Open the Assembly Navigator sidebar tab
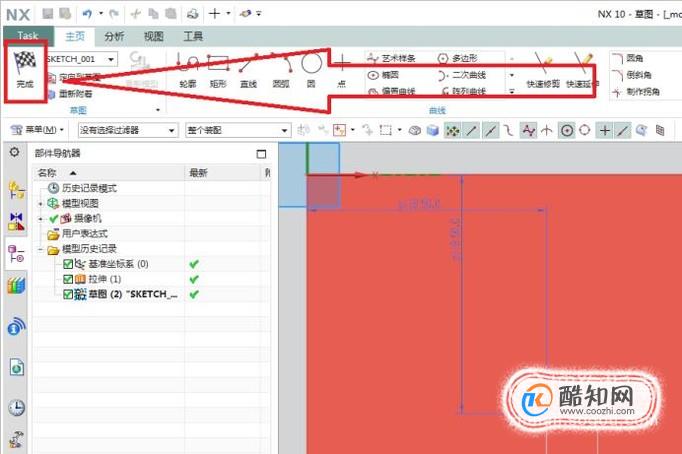Viewport: 682px width, 454px height. pyautogui.click(x=16, y=190)
